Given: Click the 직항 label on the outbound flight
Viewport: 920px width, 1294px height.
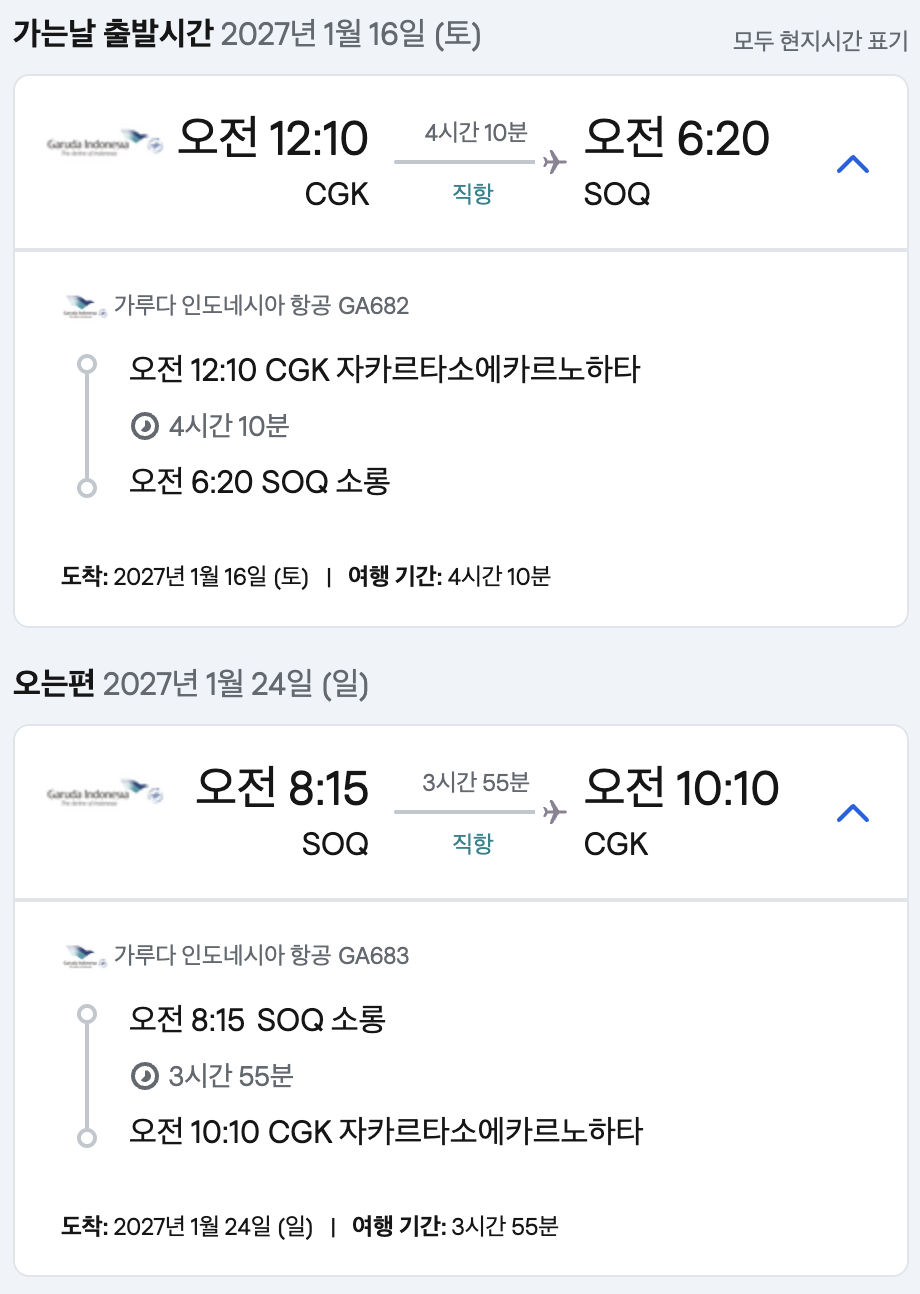Looking at the screenshot, I should [x=473, y=193].
